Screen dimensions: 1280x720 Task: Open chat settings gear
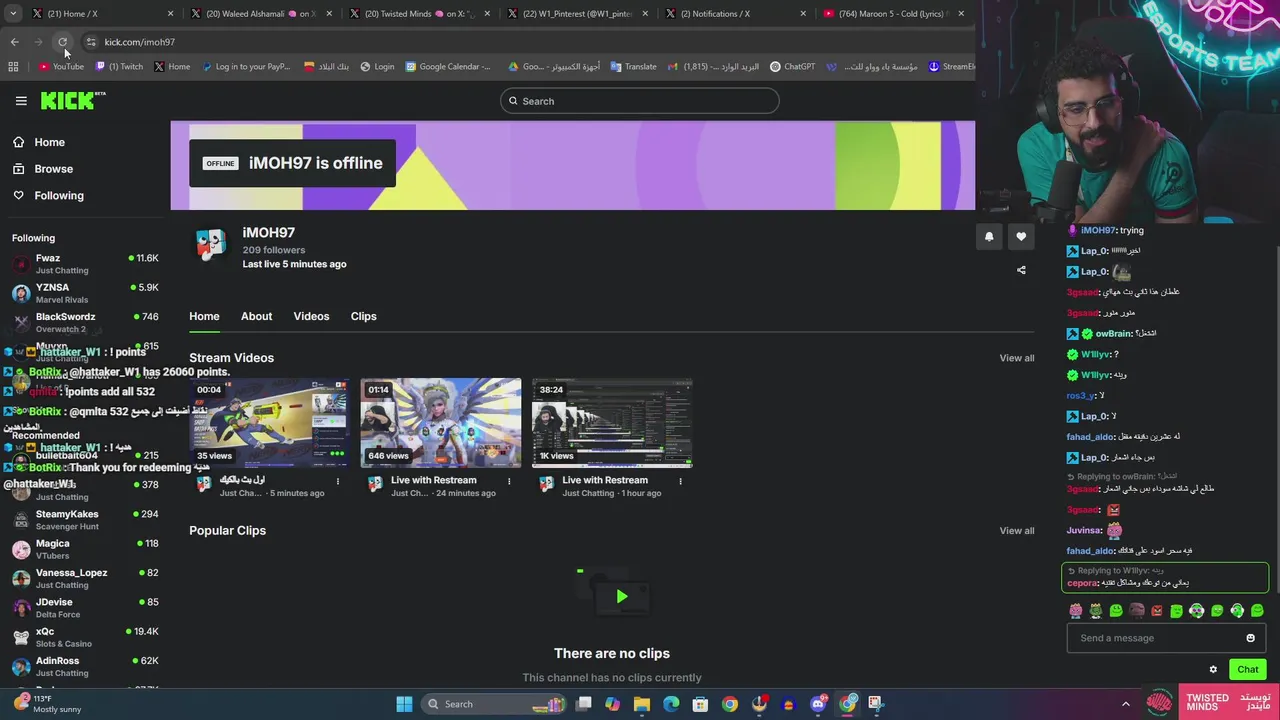click(1213, 670)
